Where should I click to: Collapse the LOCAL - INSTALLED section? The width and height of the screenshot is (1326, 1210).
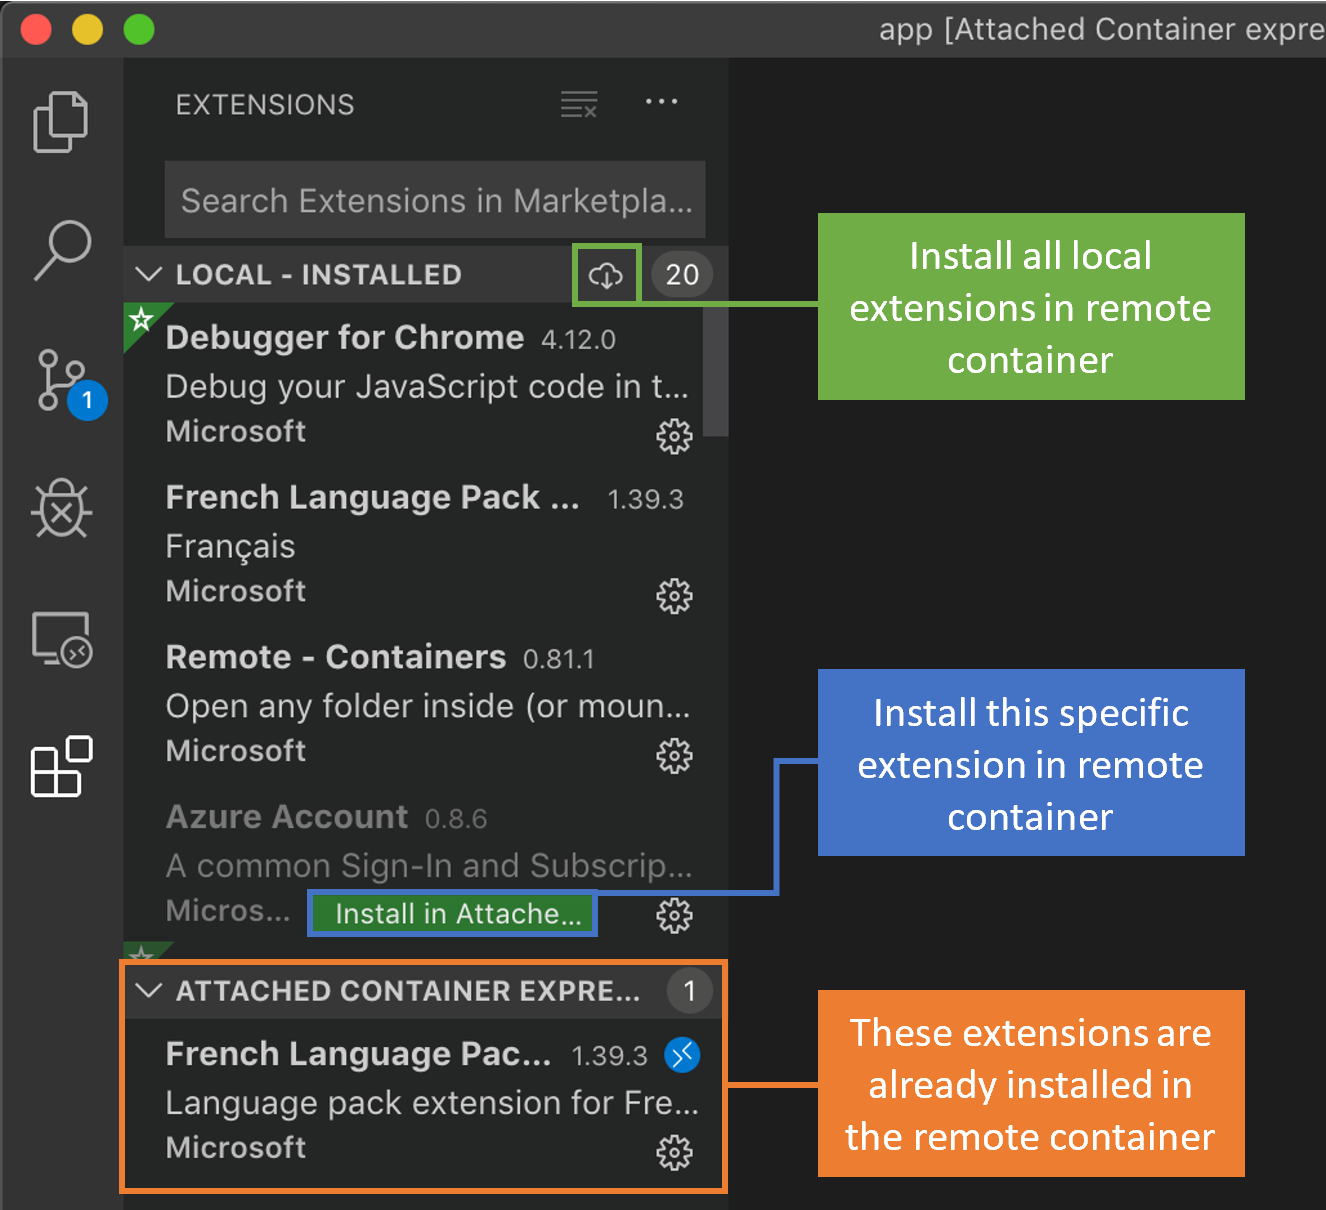click(147, 274)
